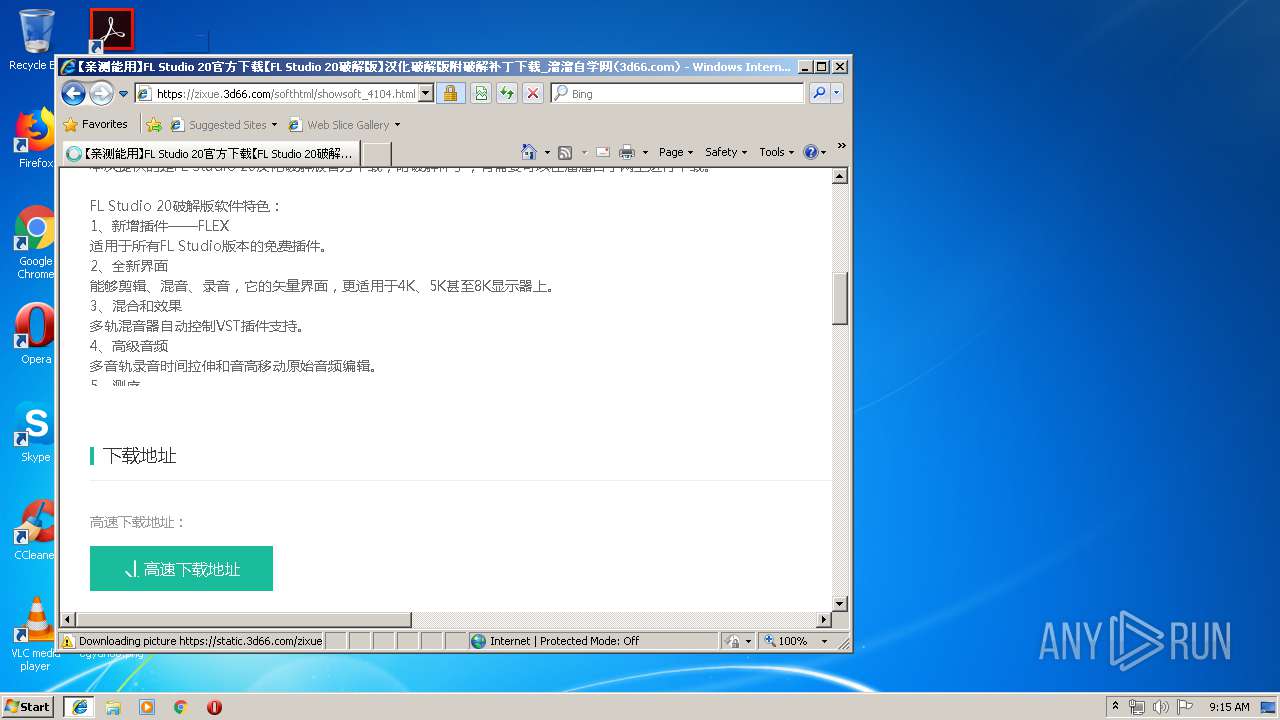Click the green 高速下载地址 download button
The height and width of the screenshot is (720, 1280).
tap(181, 568)
